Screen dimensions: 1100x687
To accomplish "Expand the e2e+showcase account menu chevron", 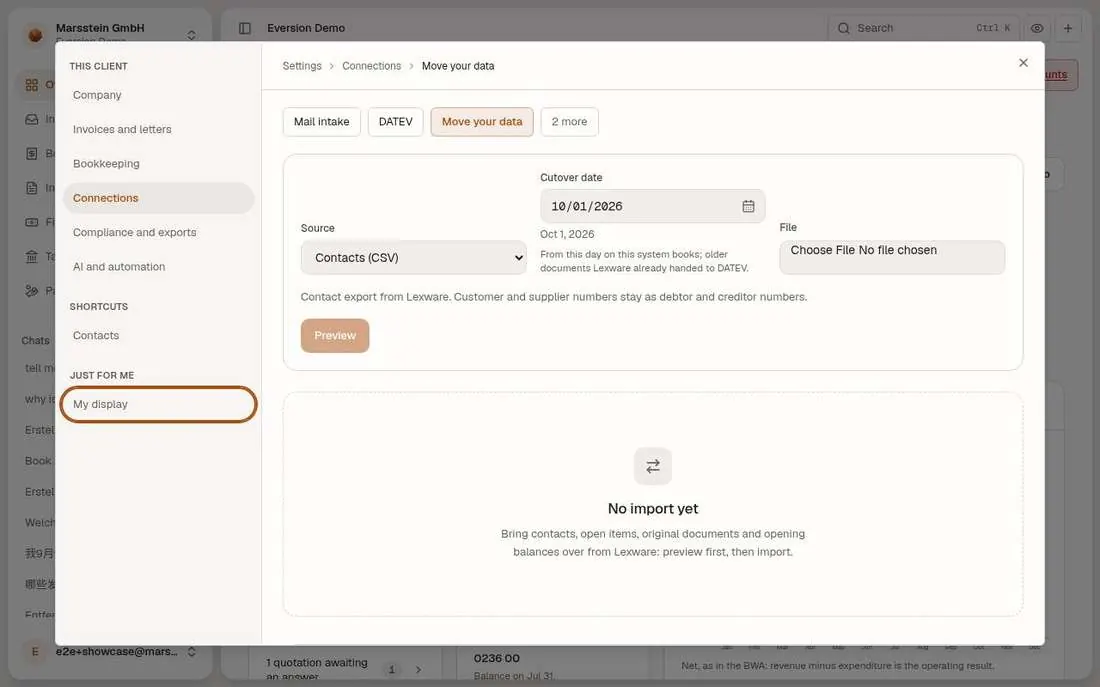I will tap(192, 652).
